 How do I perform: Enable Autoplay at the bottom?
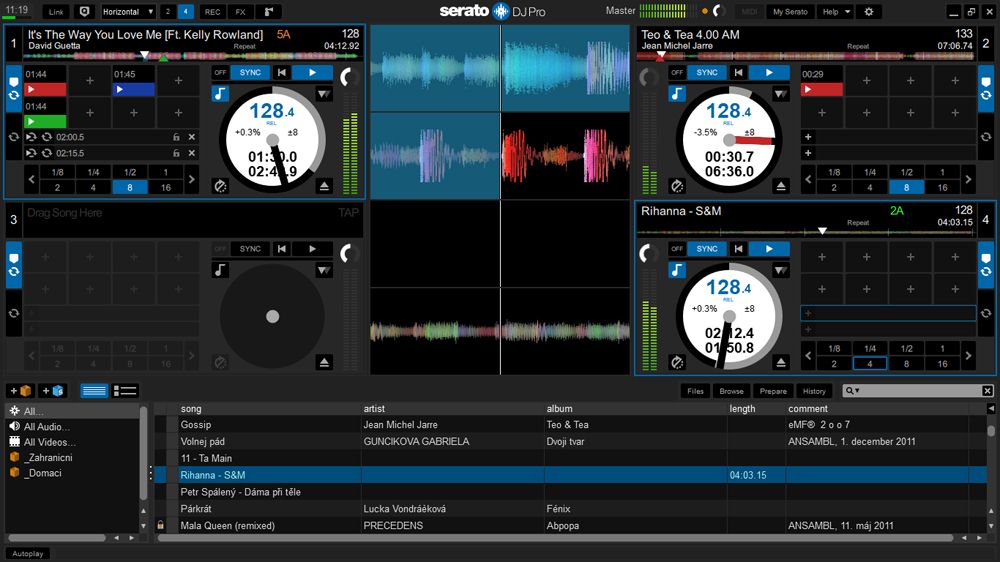click(x=28, y=553)
